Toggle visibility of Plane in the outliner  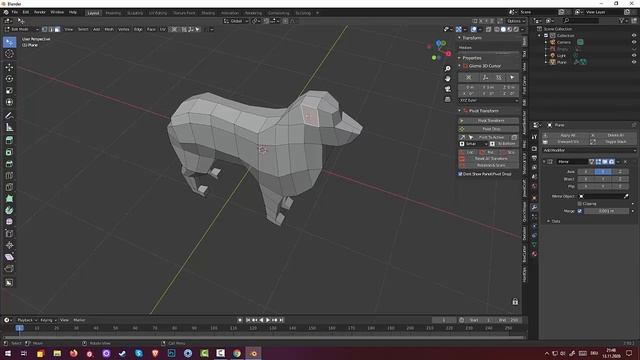(634, 62)
